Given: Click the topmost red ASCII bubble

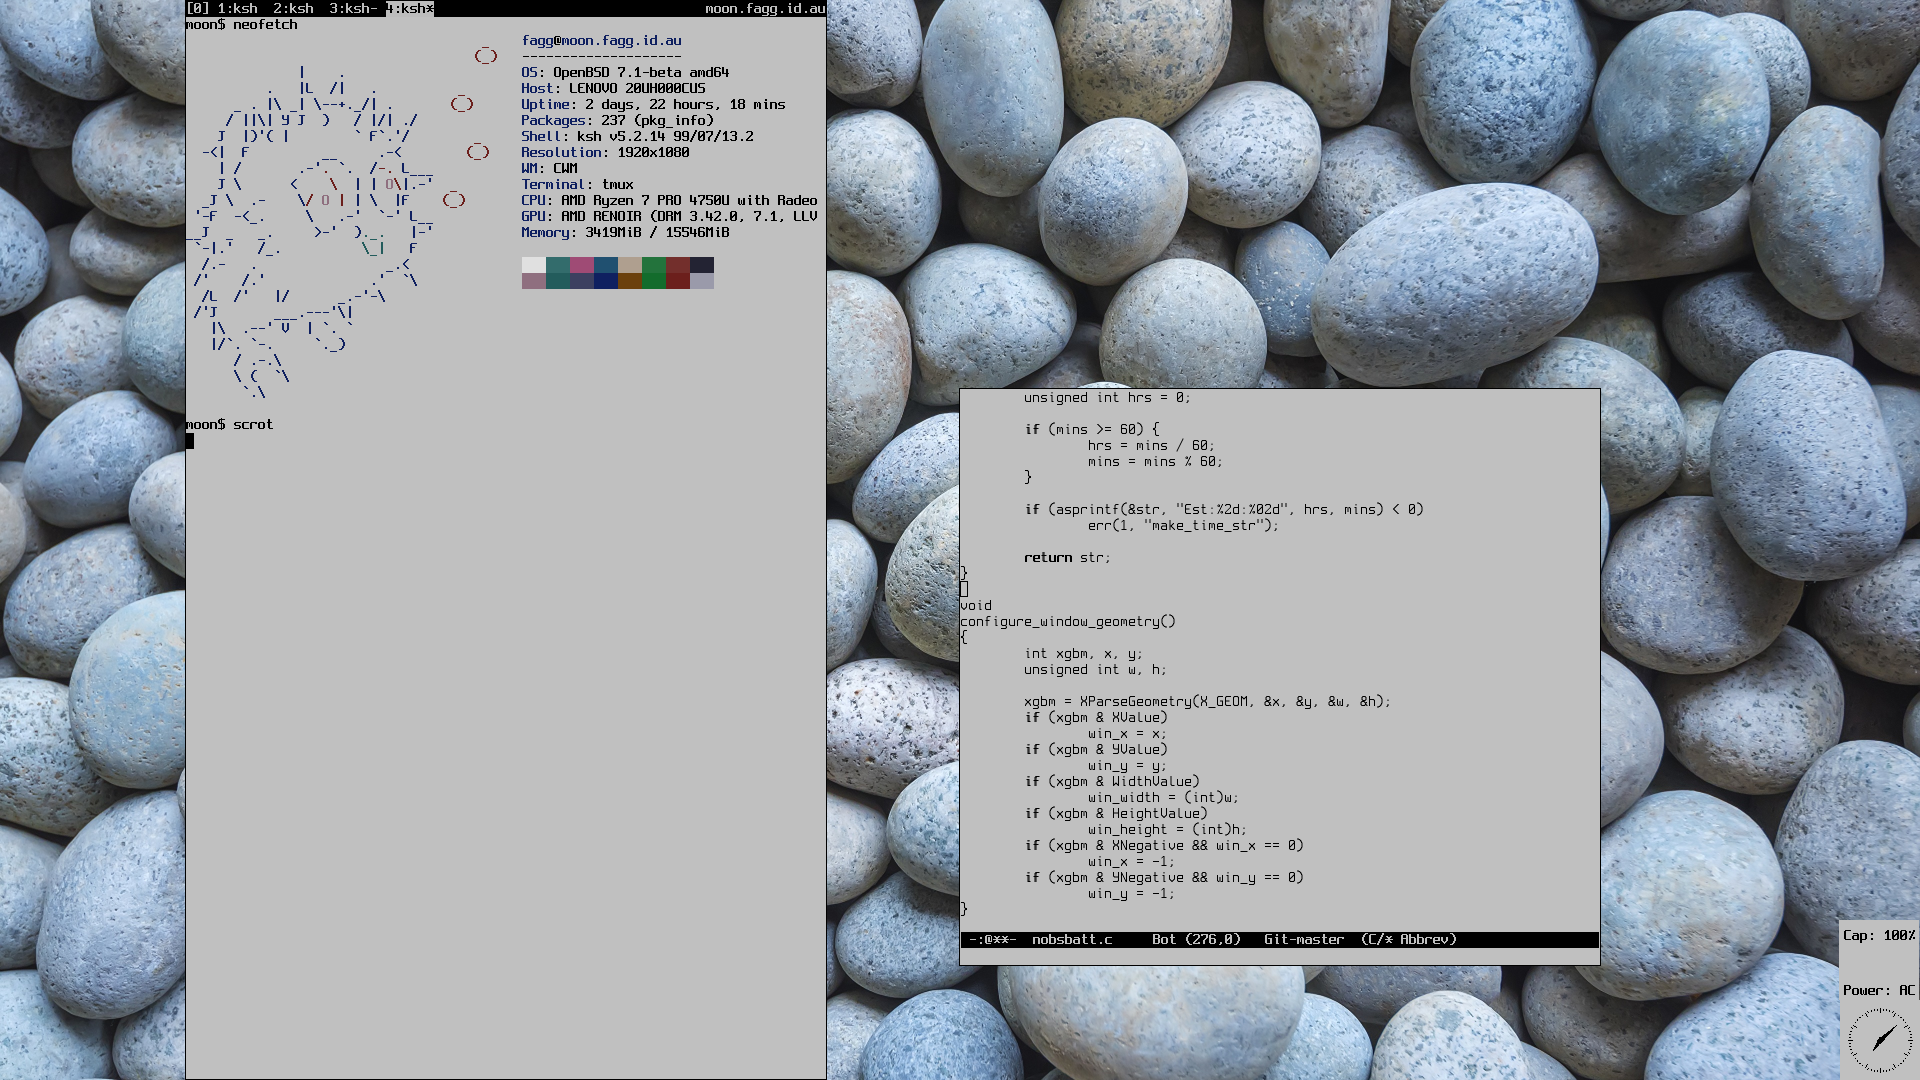Looking at the screenshot, I should tap(486, 56).
